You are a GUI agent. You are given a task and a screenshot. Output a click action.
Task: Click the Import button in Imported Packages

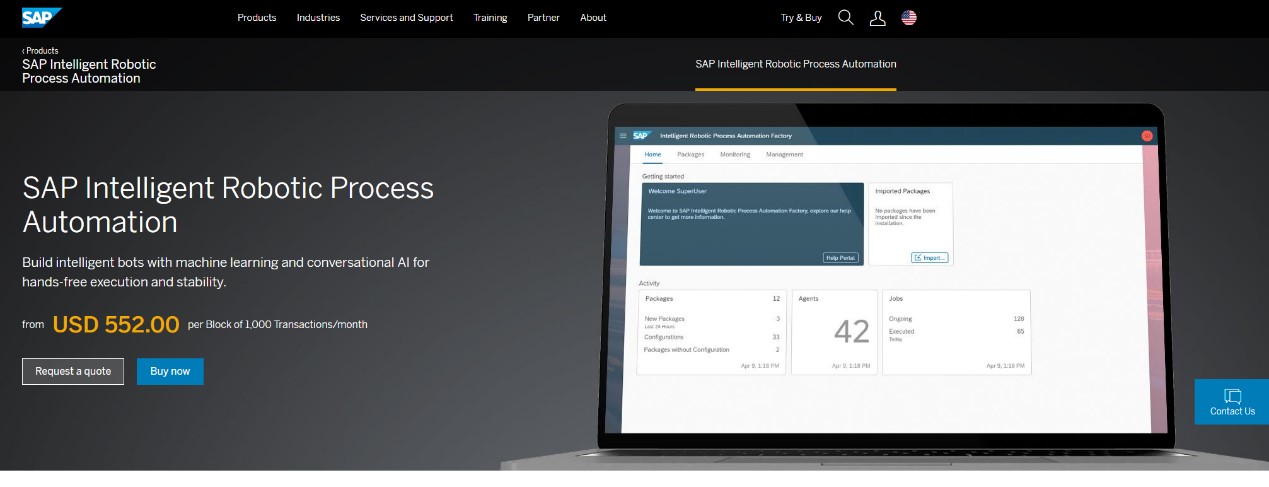coord(930,257)
